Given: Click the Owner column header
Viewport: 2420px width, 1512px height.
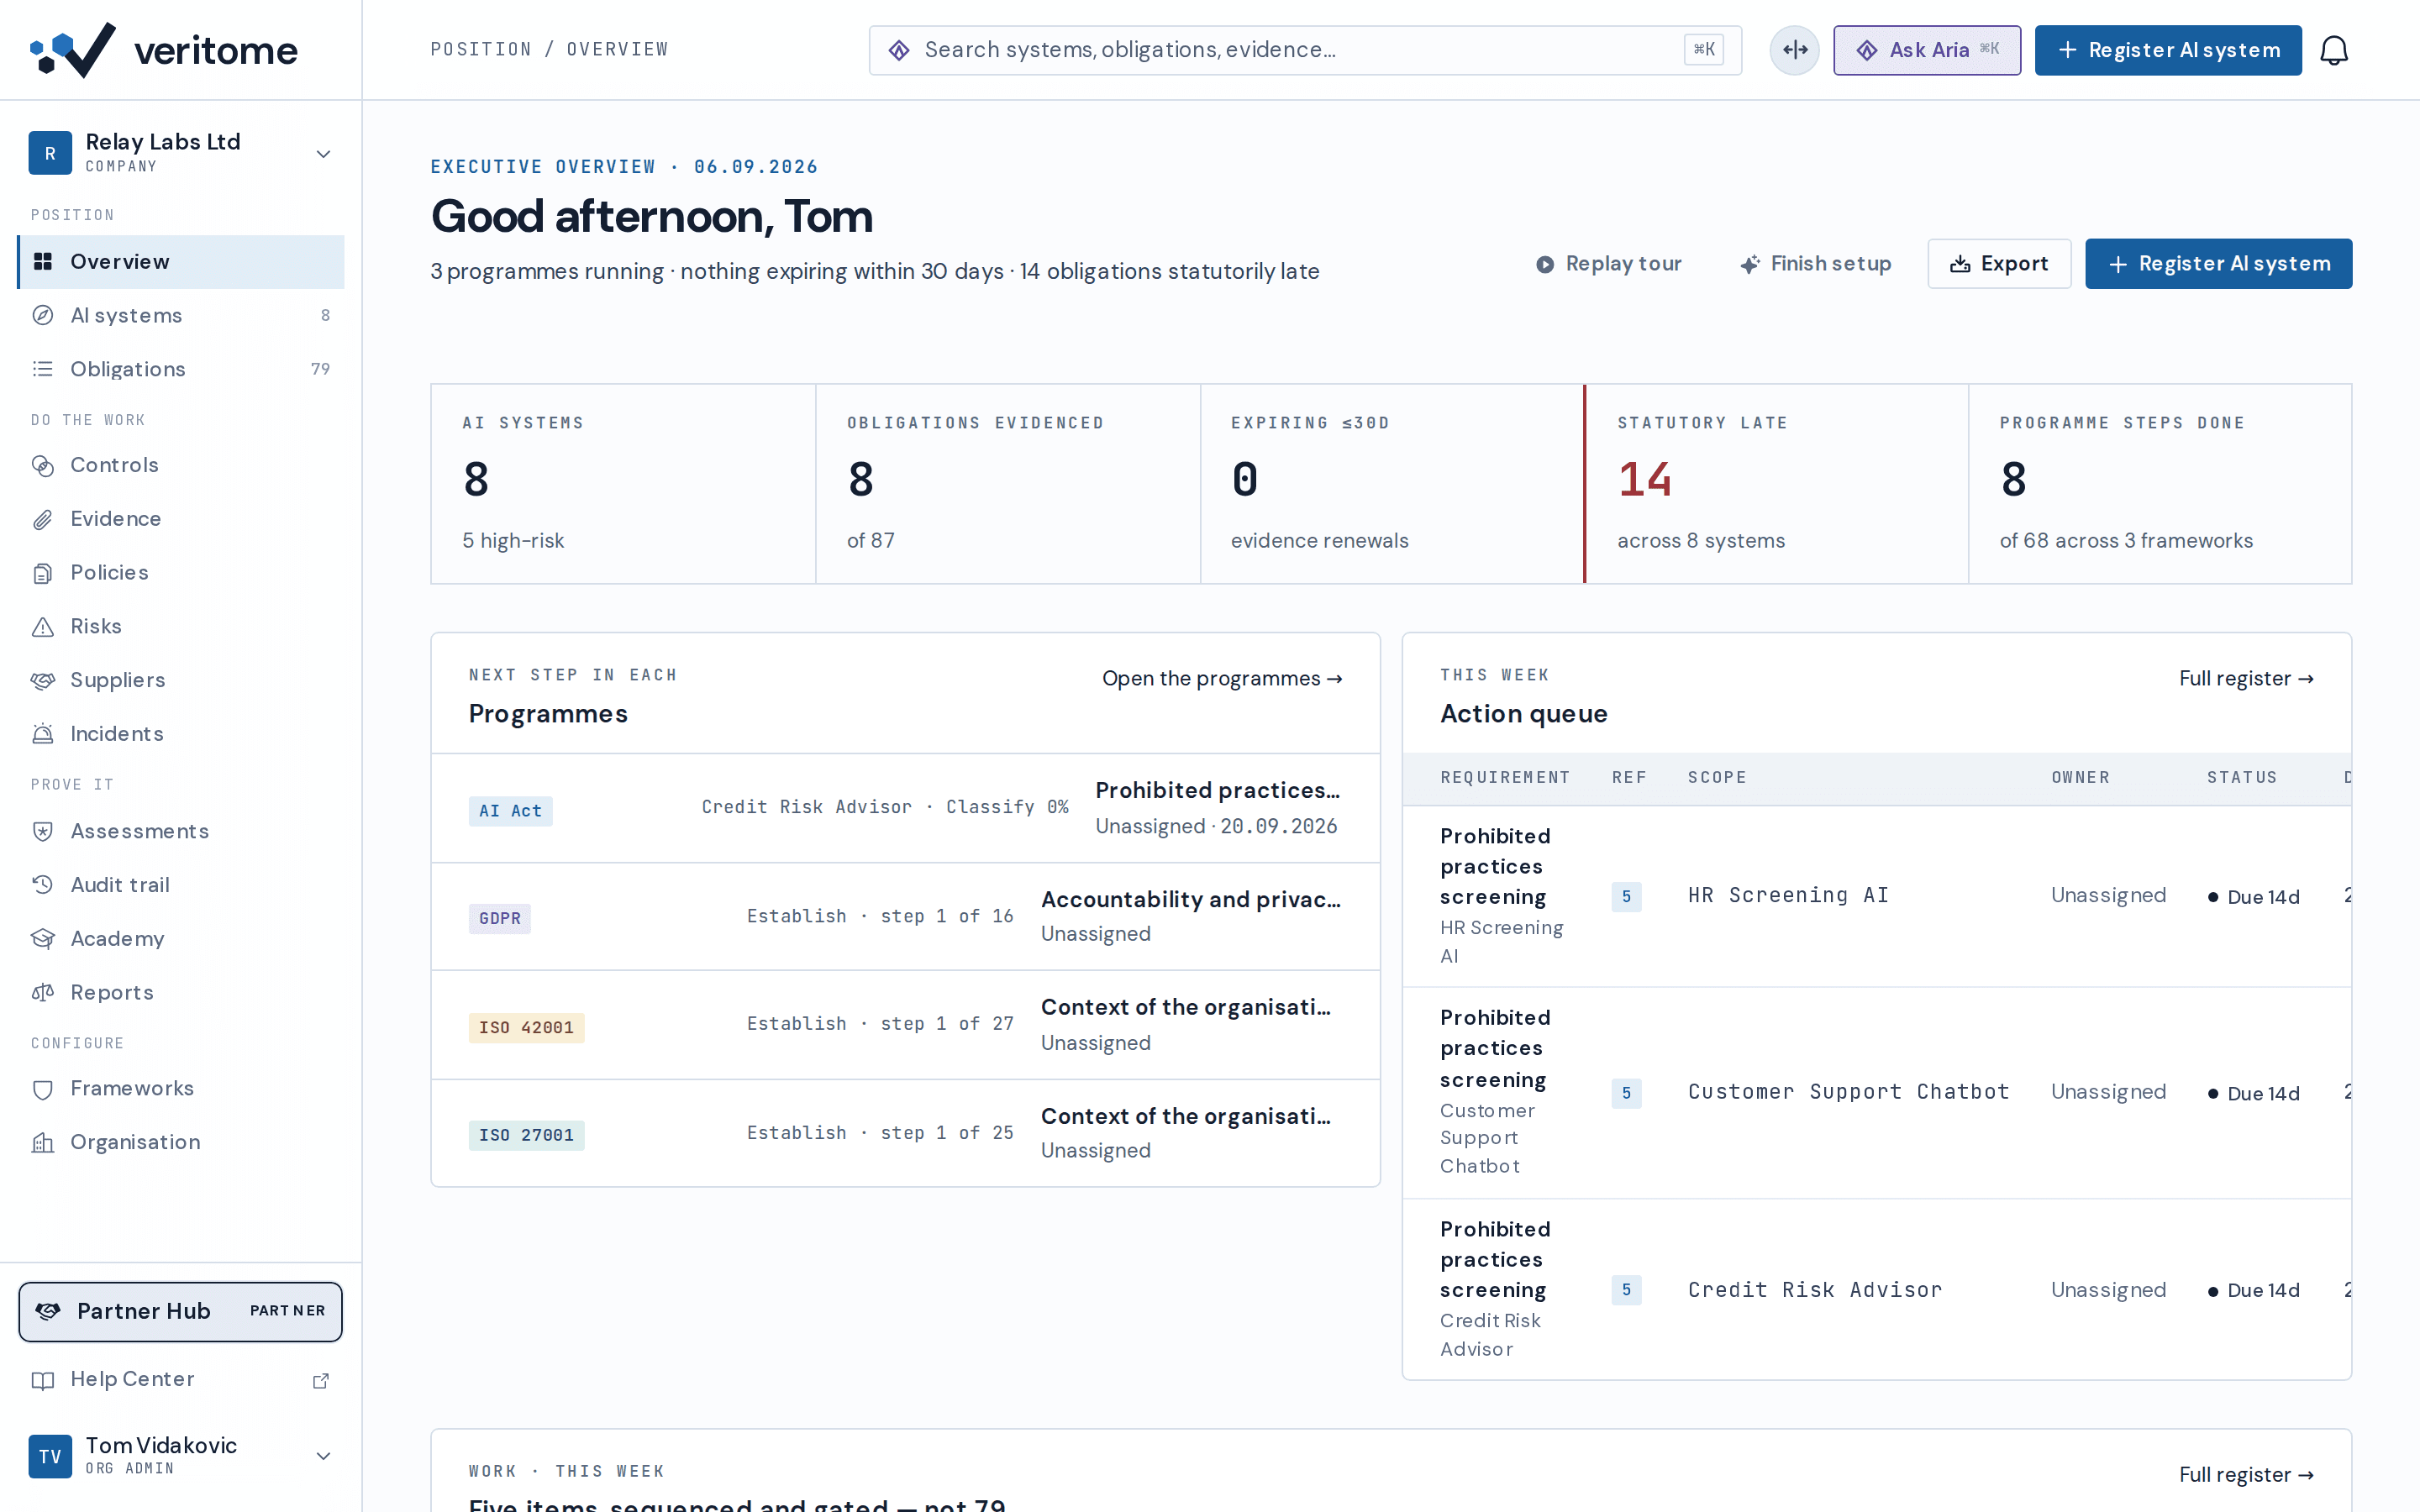Looking at the screenshot, I should point(2080,778).
